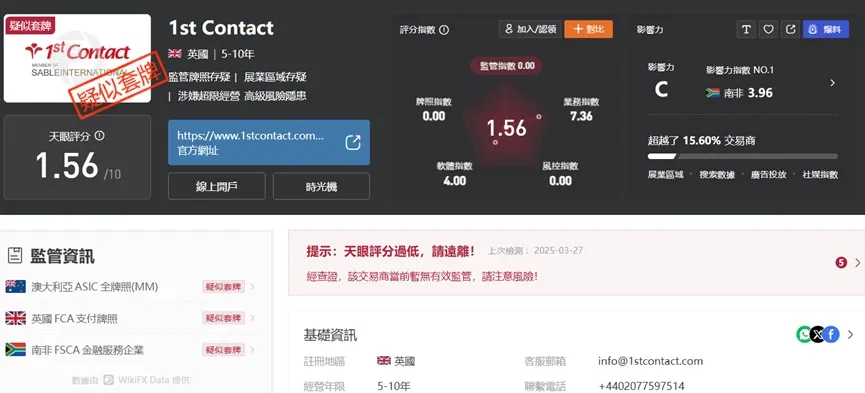
Task: Click the South Africa flag by 3.96
Action: coord(713,93)
